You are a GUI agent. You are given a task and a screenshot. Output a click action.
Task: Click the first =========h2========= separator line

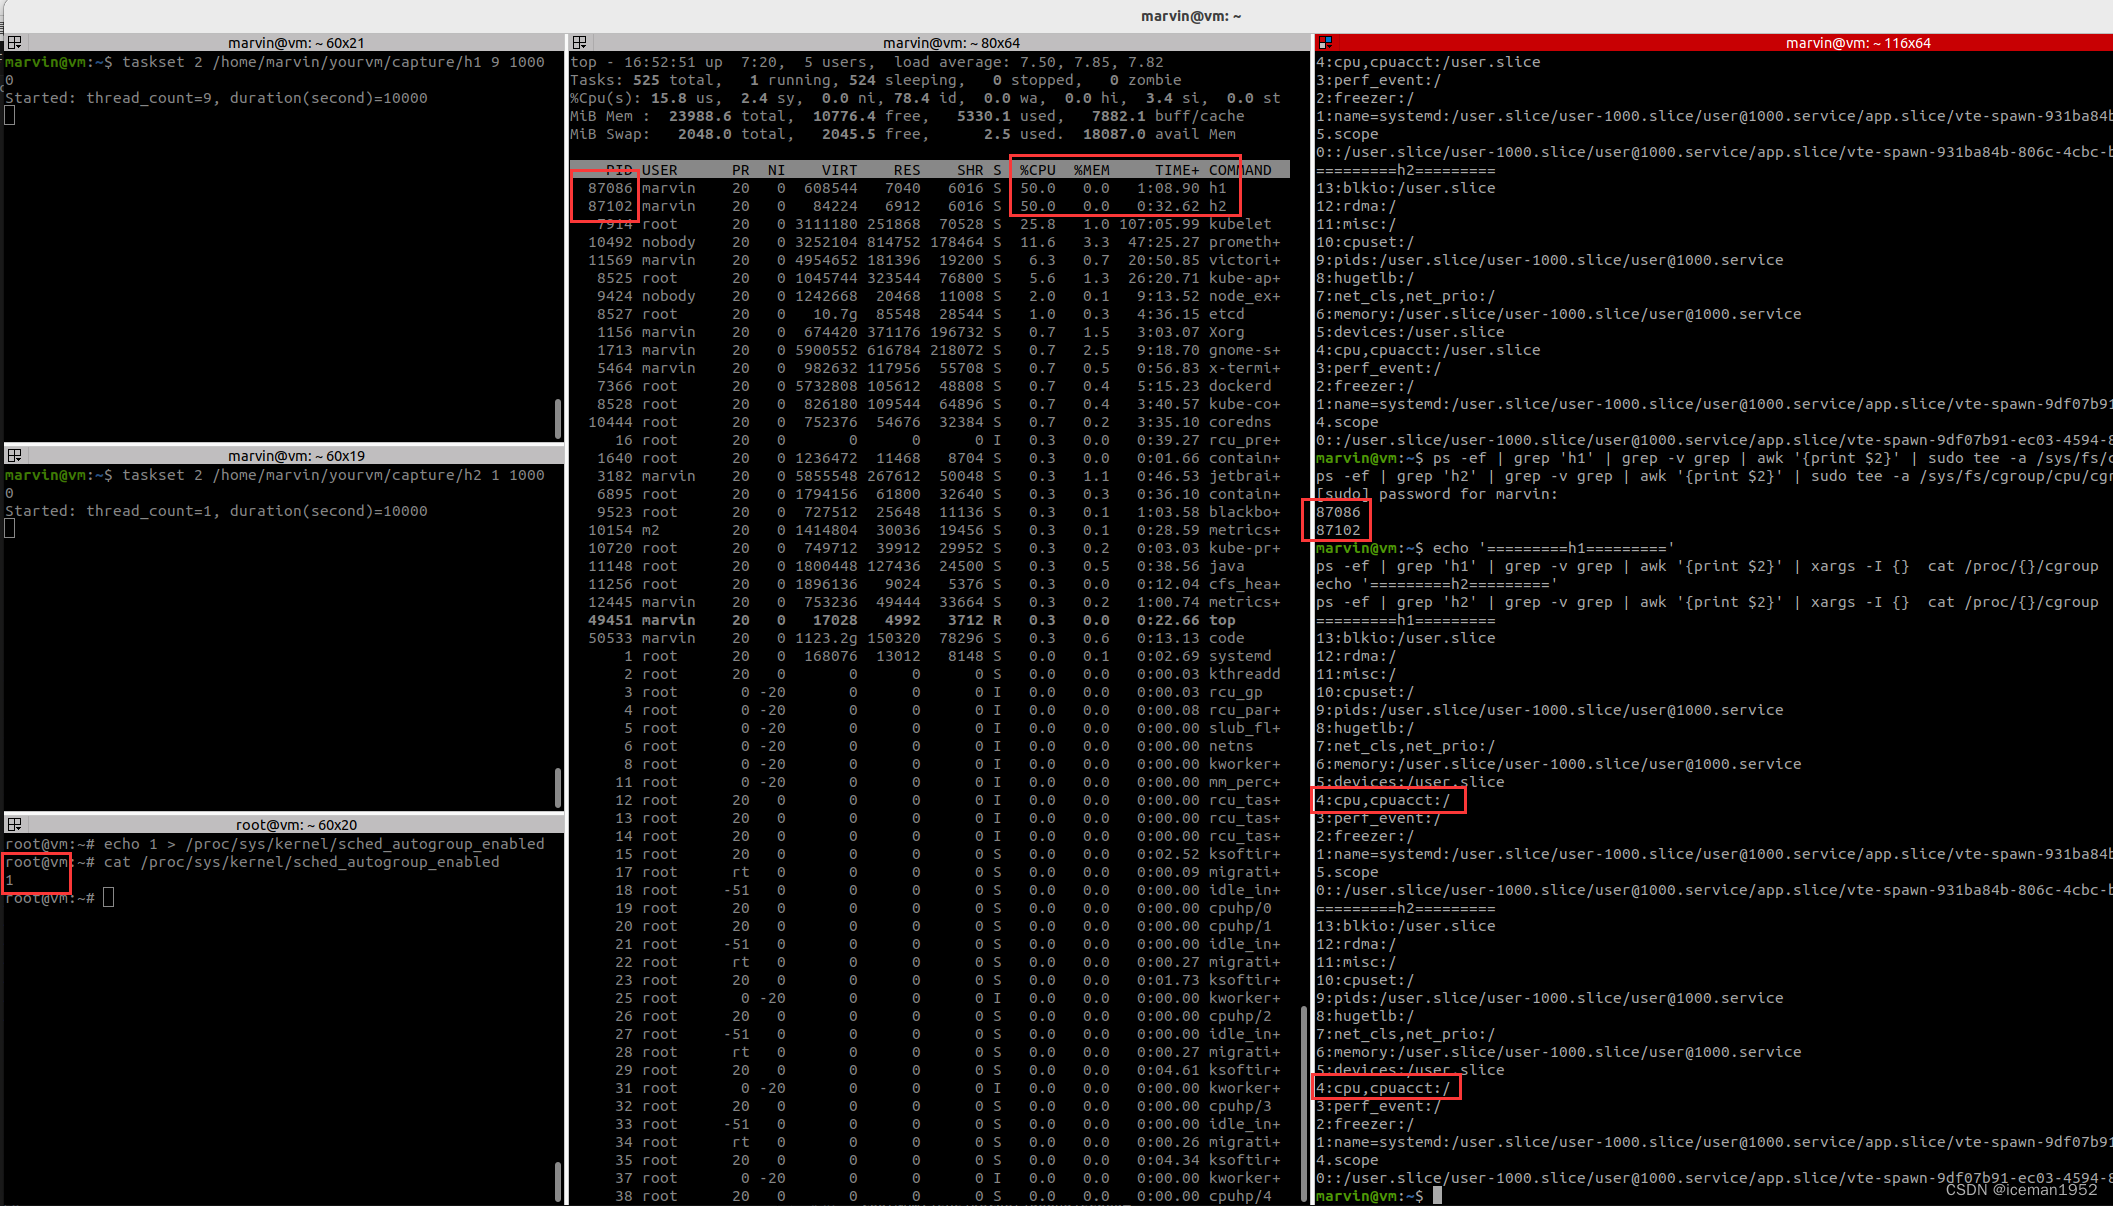click(1405, 170)
